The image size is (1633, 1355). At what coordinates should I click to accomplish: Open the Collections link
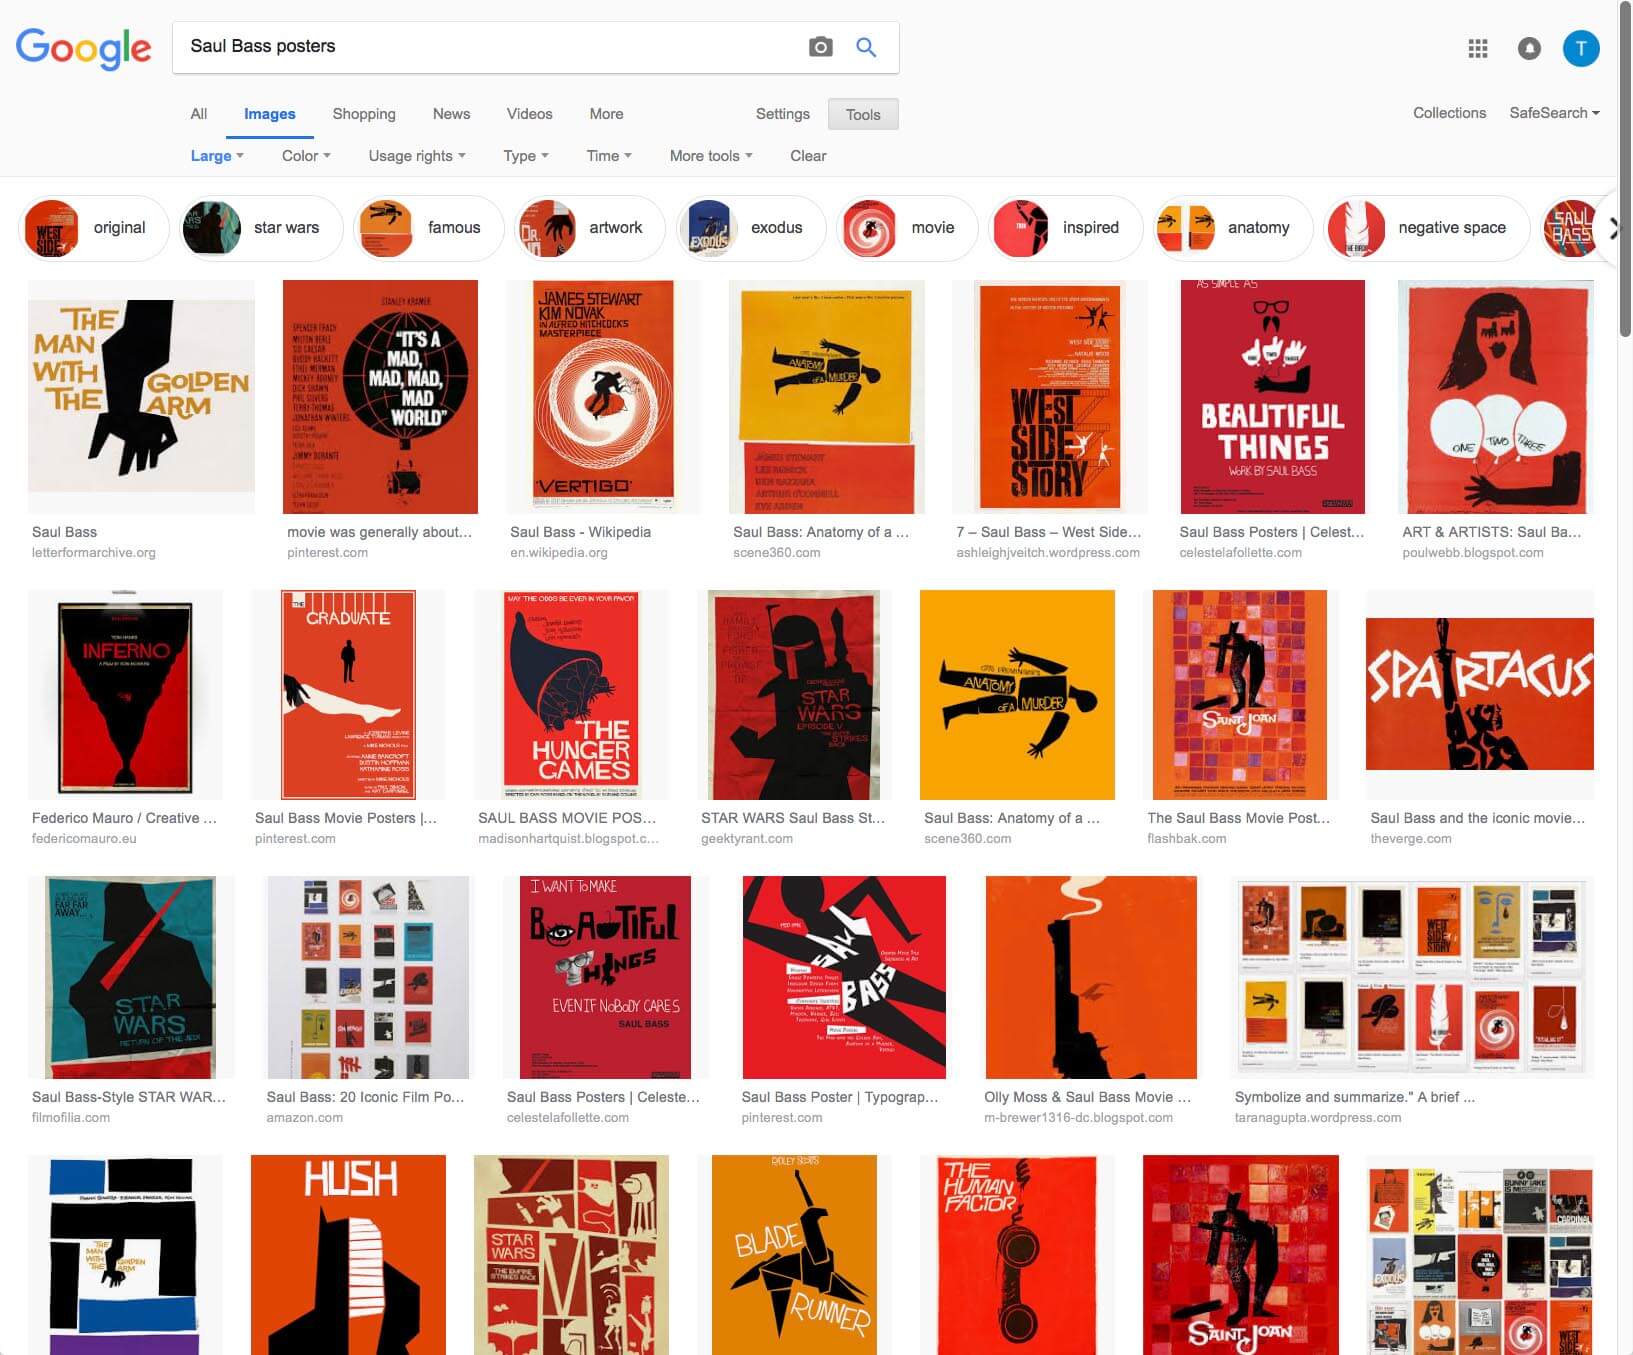click(1449, 113)
